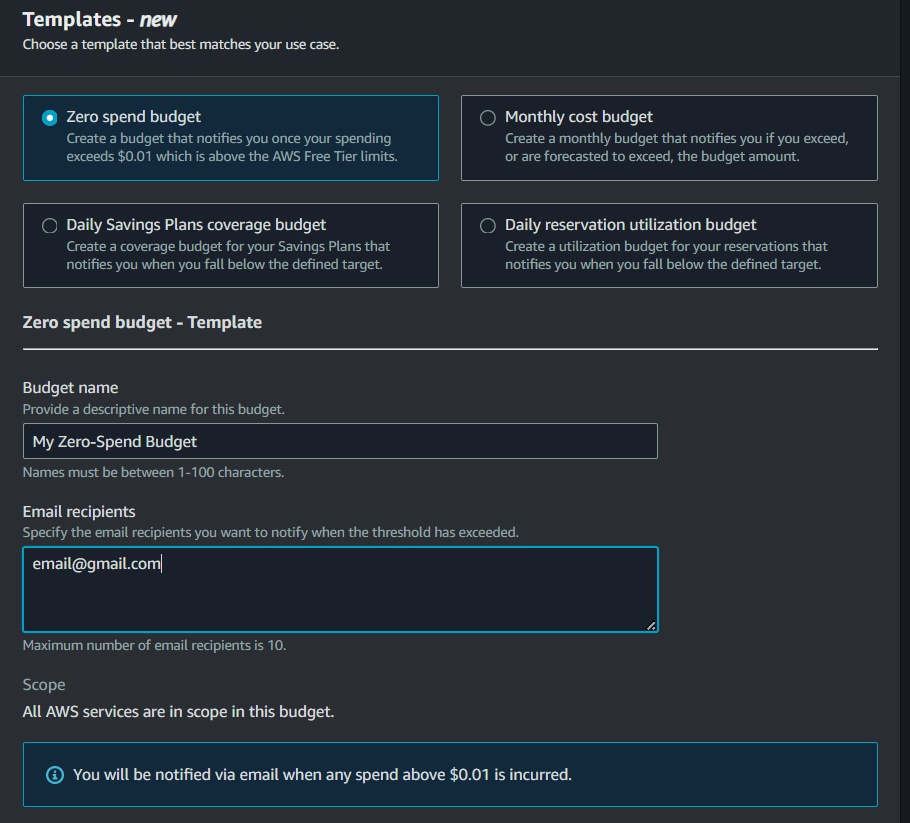910x823 pixels.
Task: Select the Zero spend budget radio button
Action: [x=50, y=118]
